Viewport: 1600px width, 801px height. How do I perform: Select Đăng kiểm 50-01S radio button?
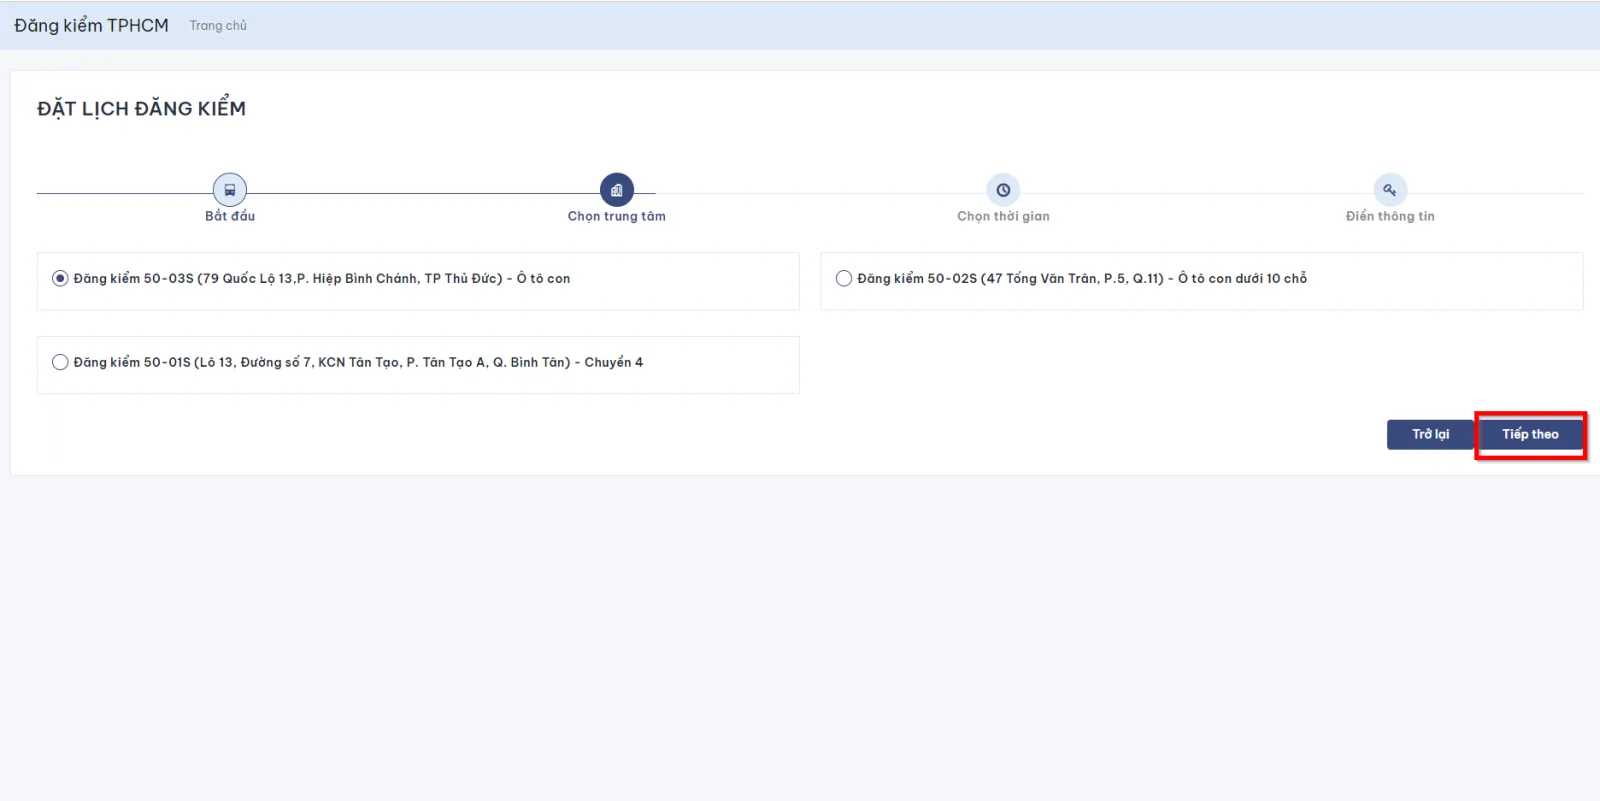click(60, 362)
